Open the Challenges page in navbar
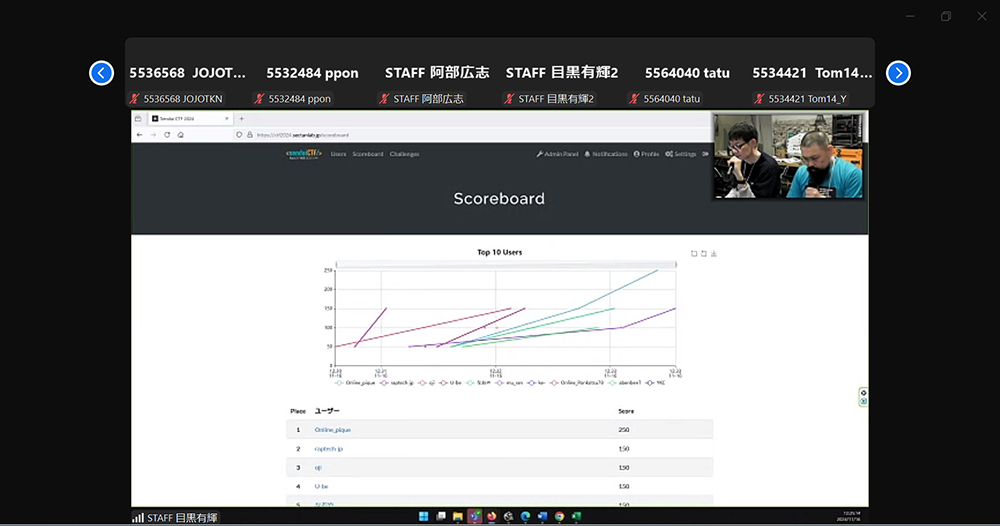Image resolution: width=1000 pixels, height=526 pixels. [x=404, y=154]
